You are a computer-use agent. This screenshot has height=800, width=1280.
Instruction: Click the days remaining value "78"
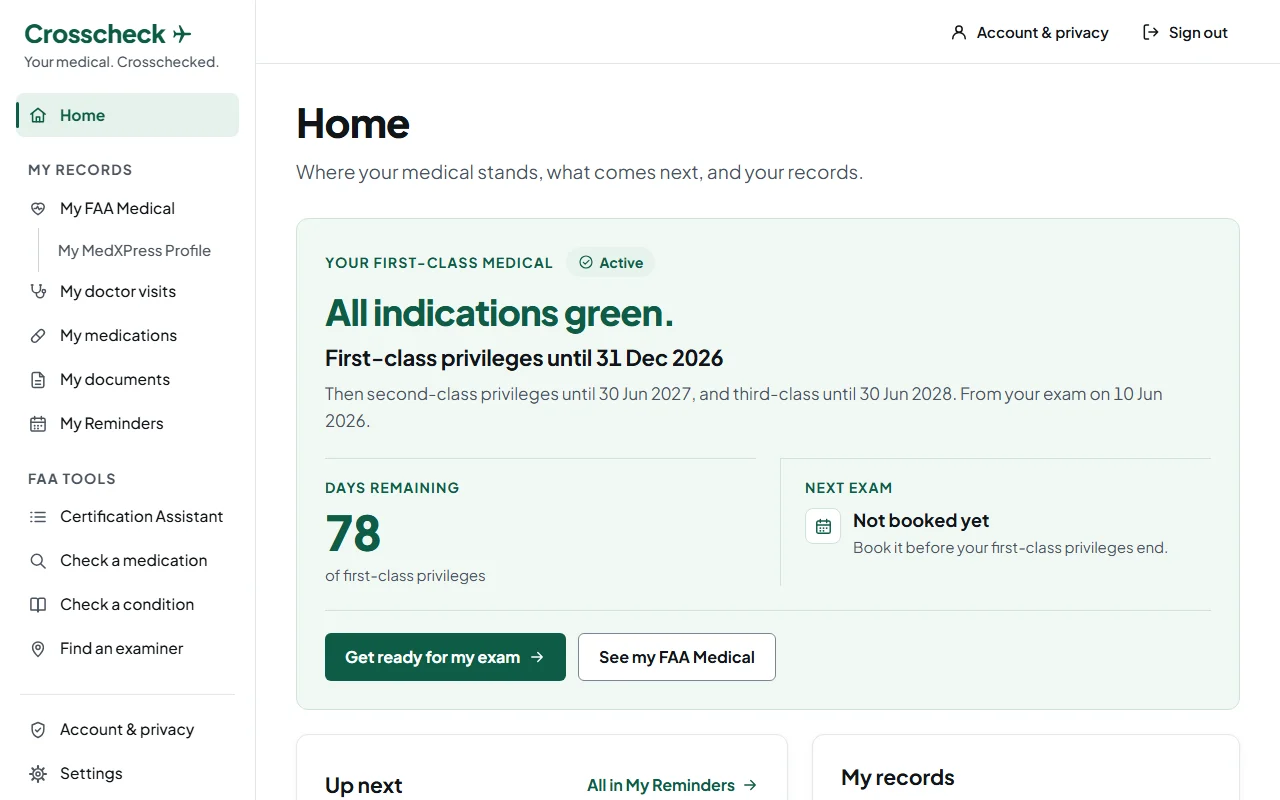(353, 533)
